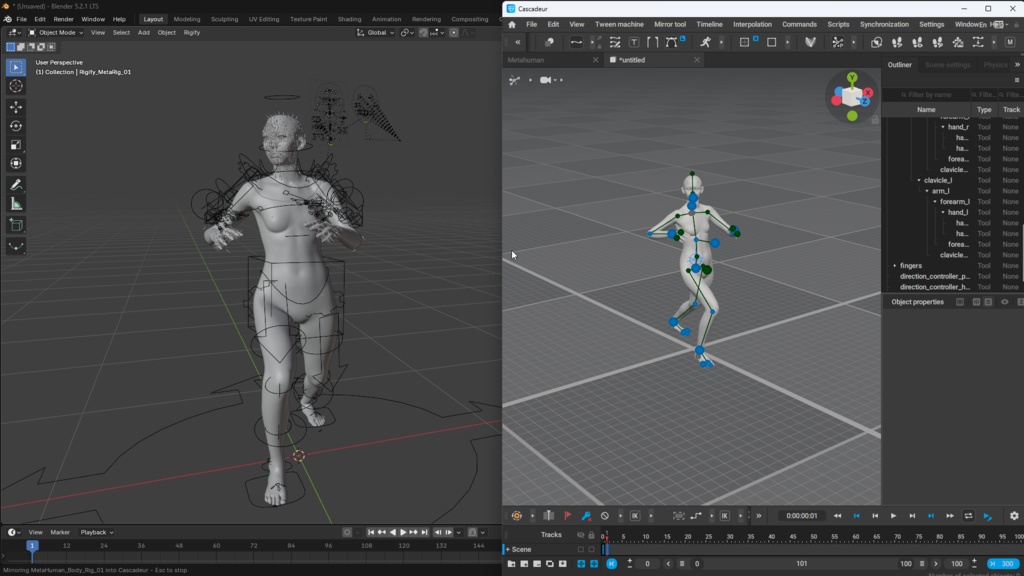Click the text T icon in Cascadeur toolbar
This screenshot has width=1024, height=576.
(x=633, y=42)
